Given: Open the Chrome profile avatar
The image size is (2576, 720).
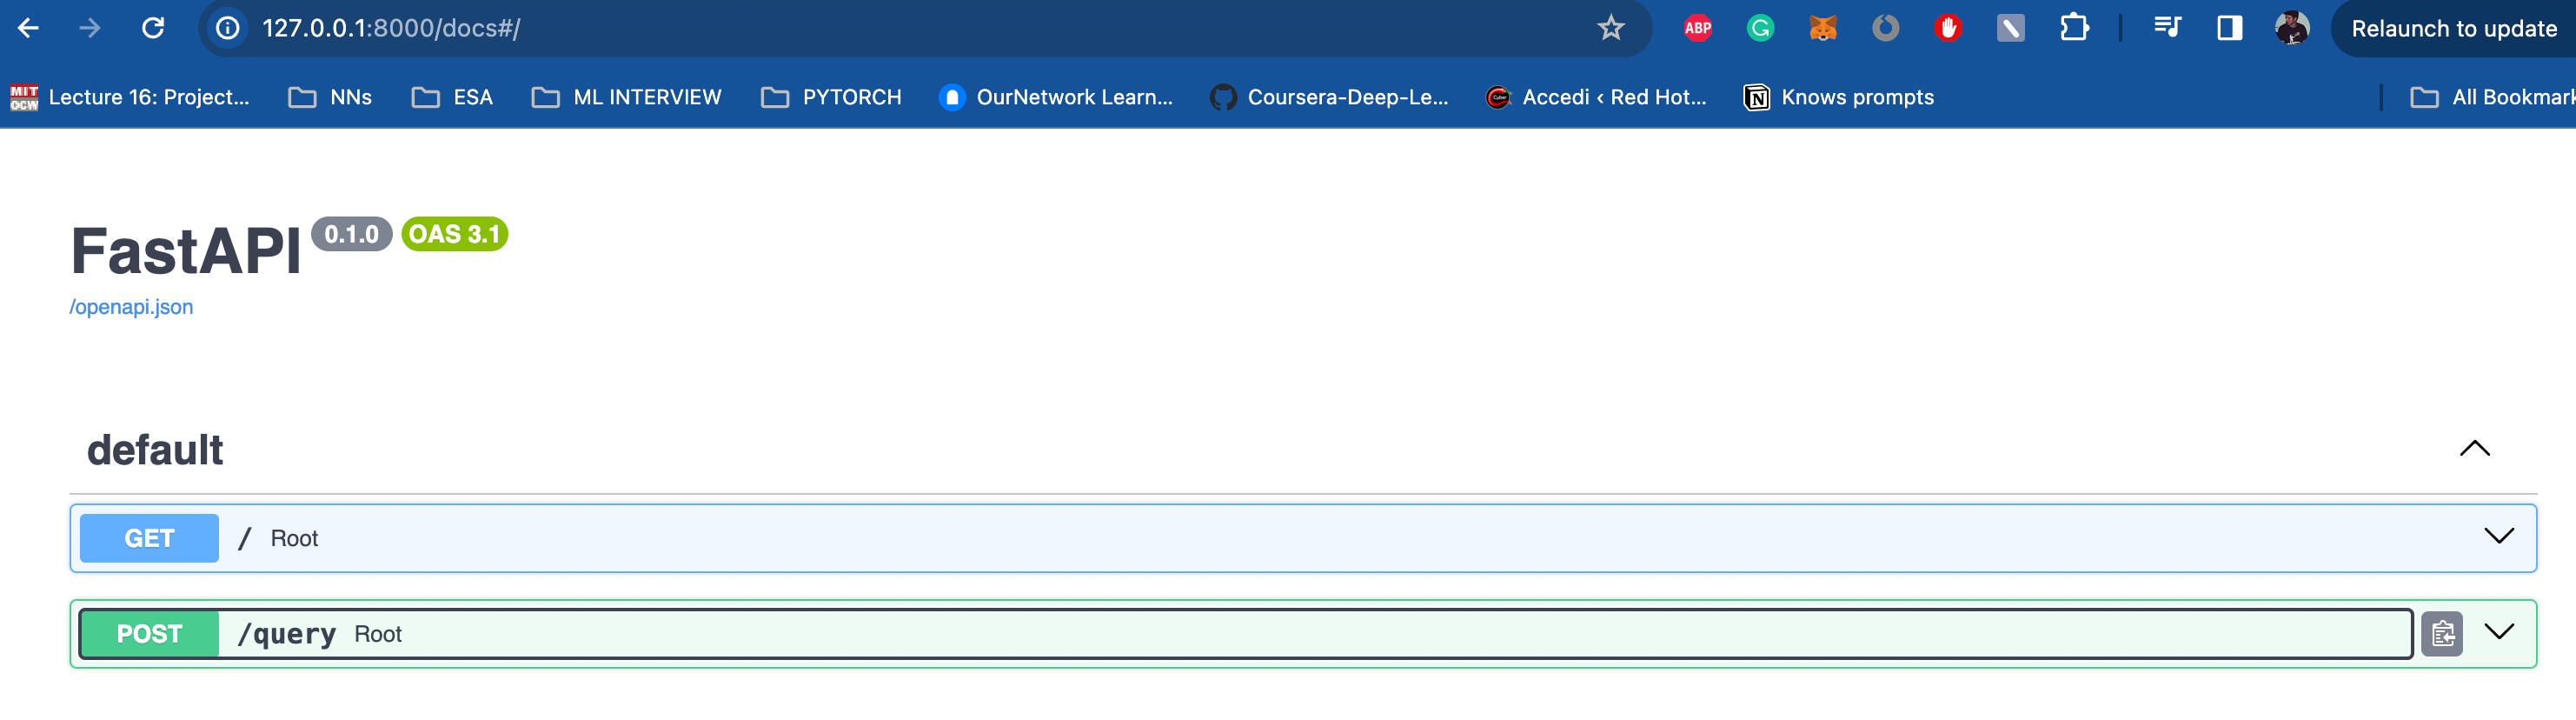Looking at the screenshot, I should (x=2291, y=28).
